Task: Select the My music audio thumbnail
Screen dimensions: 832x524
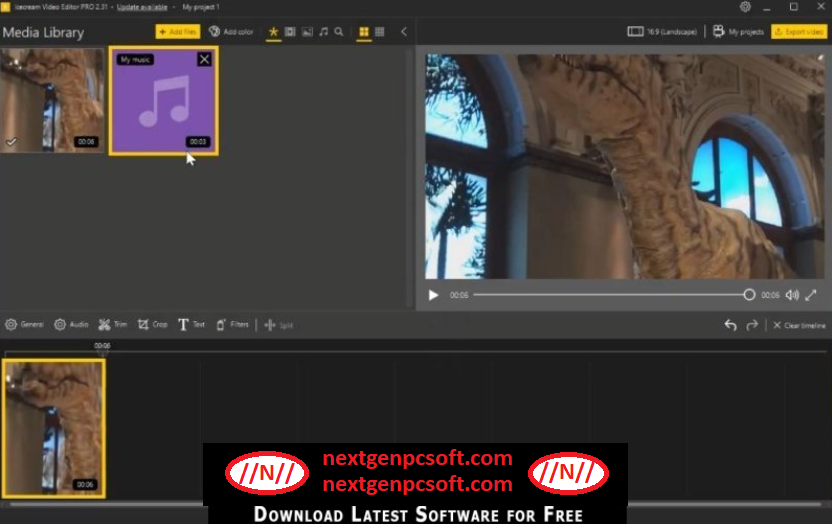Action: pos(163,101)
